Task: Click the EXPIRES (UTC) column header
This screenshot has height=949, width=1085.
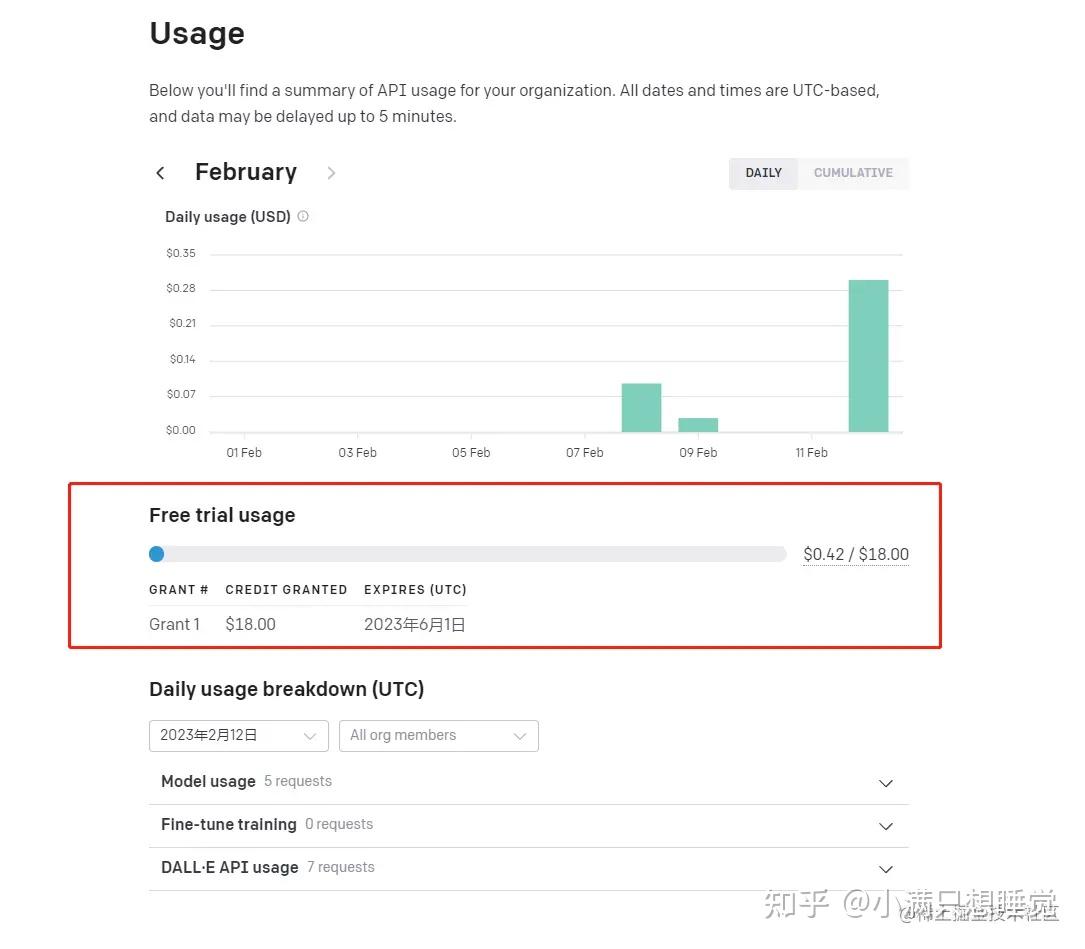Action: pyautogui.click(x=415, y=590)
